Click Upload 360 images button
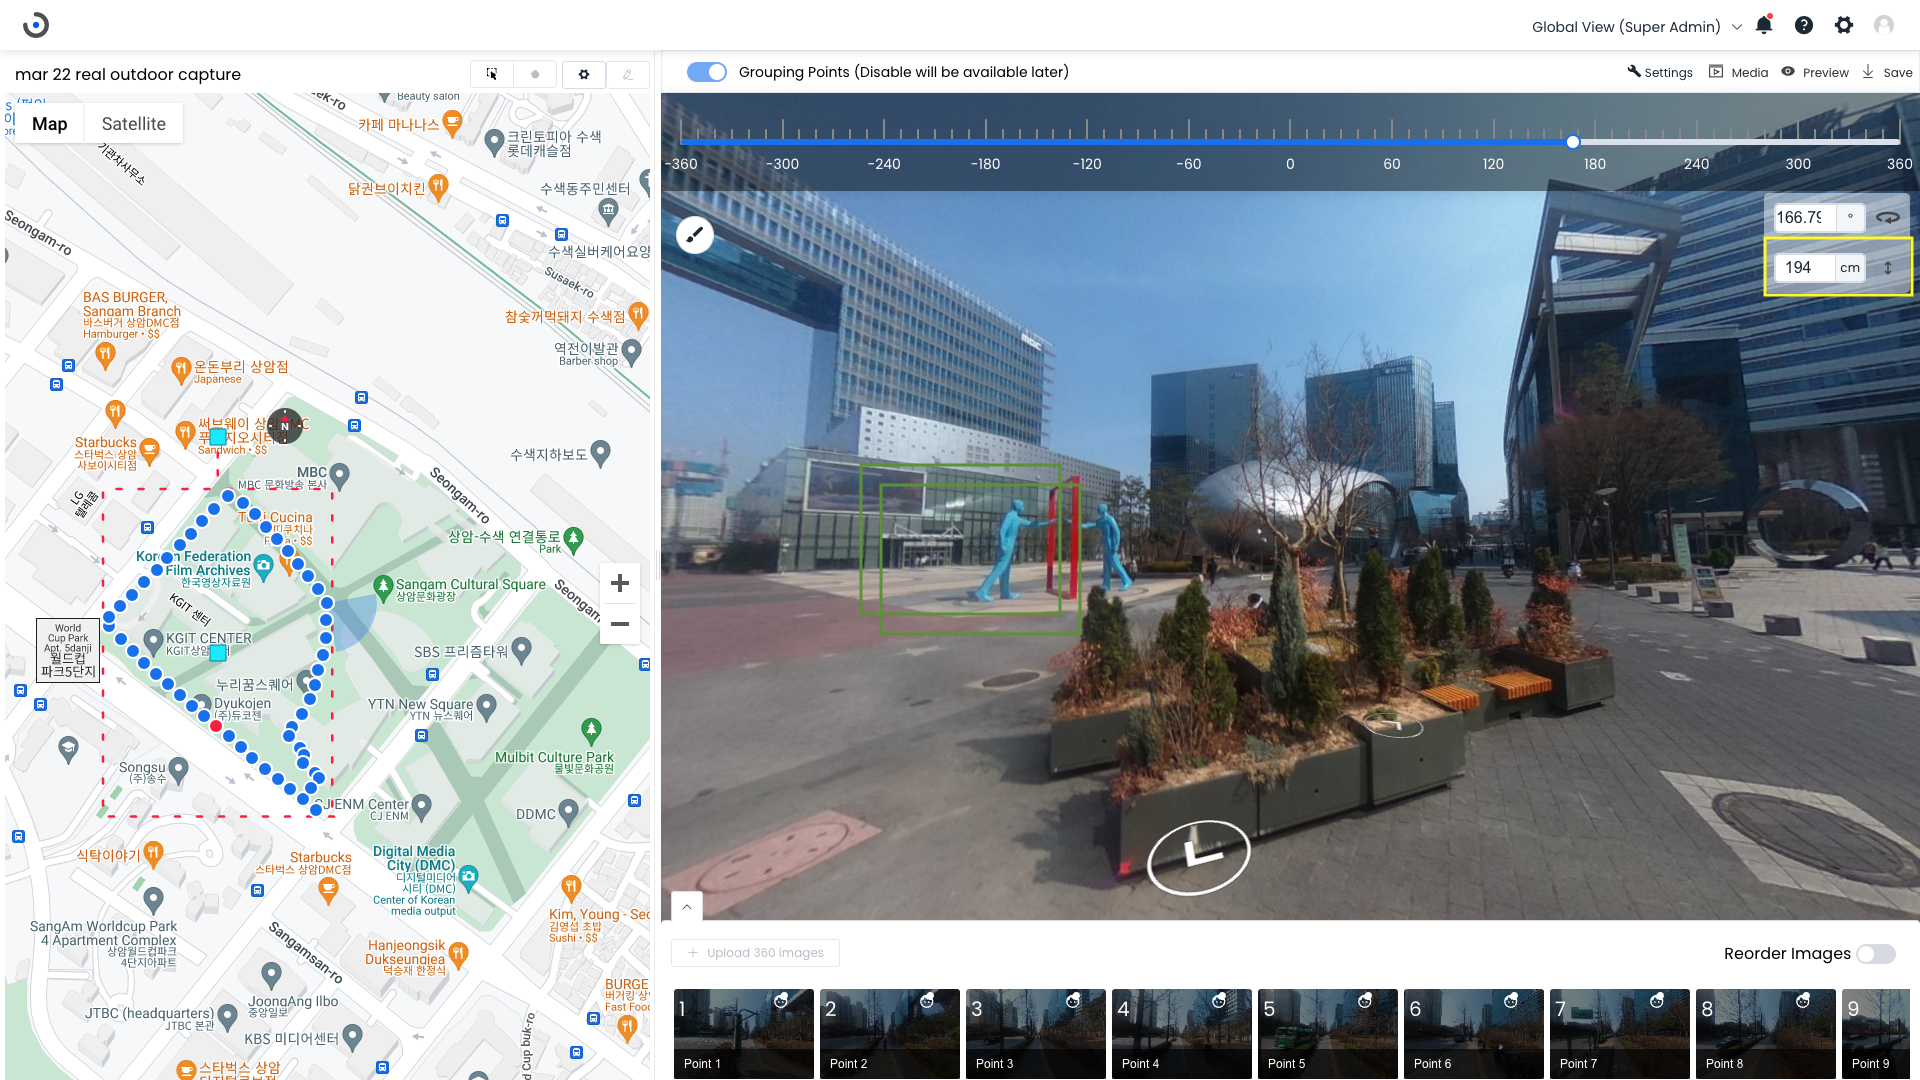Screen dimensions: 1920x1080 (x=756, y=953)
